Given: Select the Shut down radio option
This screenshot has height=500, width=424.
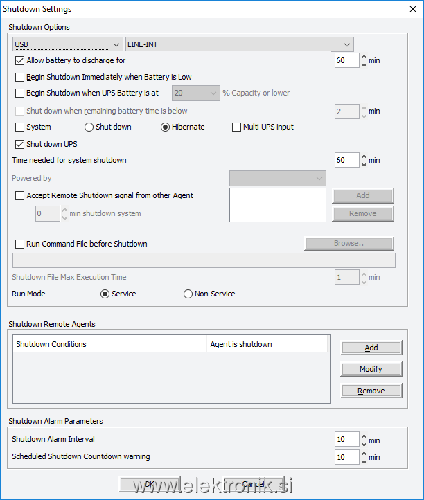Looking at the screenshot, I should (89, 127).
